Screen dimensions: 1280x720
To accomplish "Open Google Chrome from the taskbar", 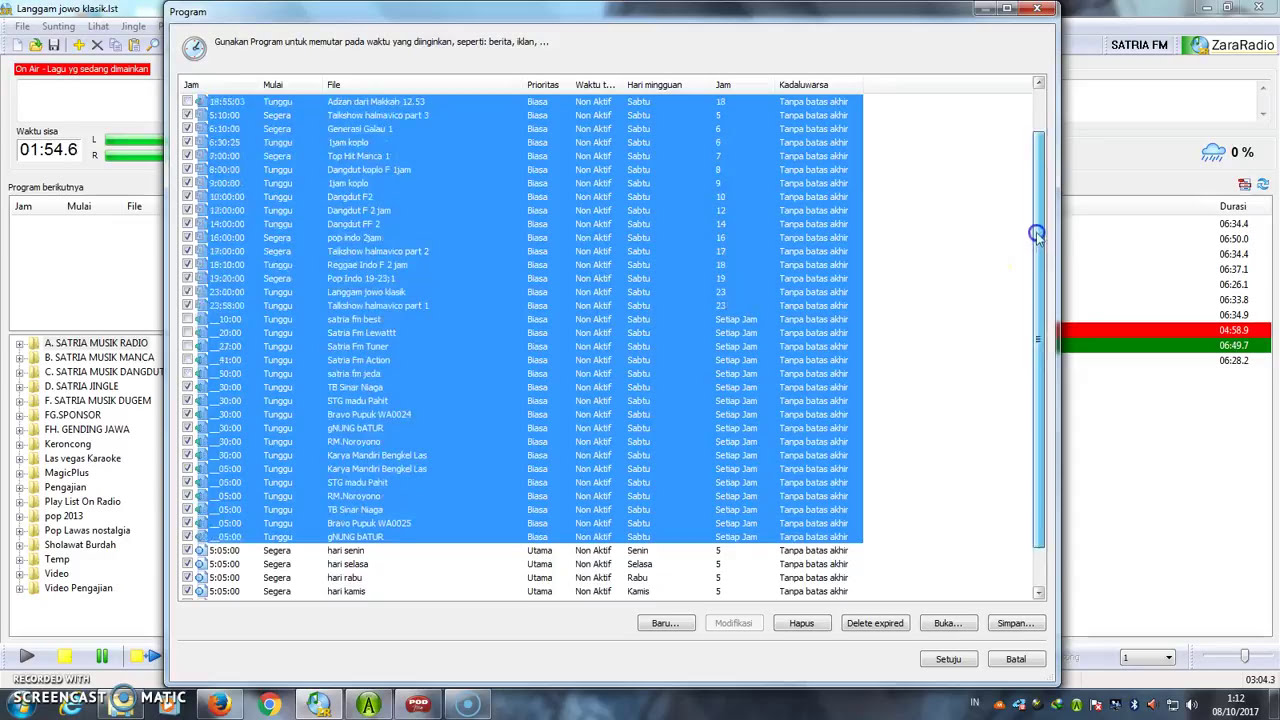I will [269, 704].
